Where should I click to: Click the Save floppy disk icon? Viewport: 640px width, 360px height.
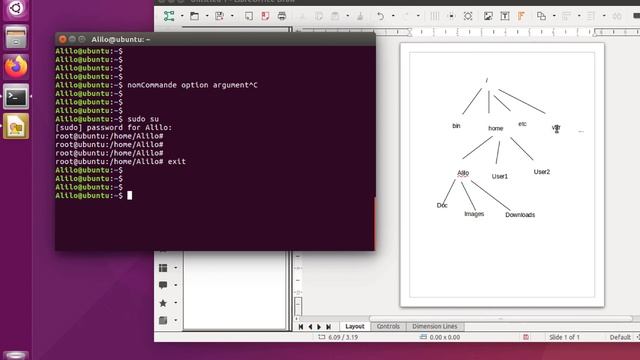(220, 16)
